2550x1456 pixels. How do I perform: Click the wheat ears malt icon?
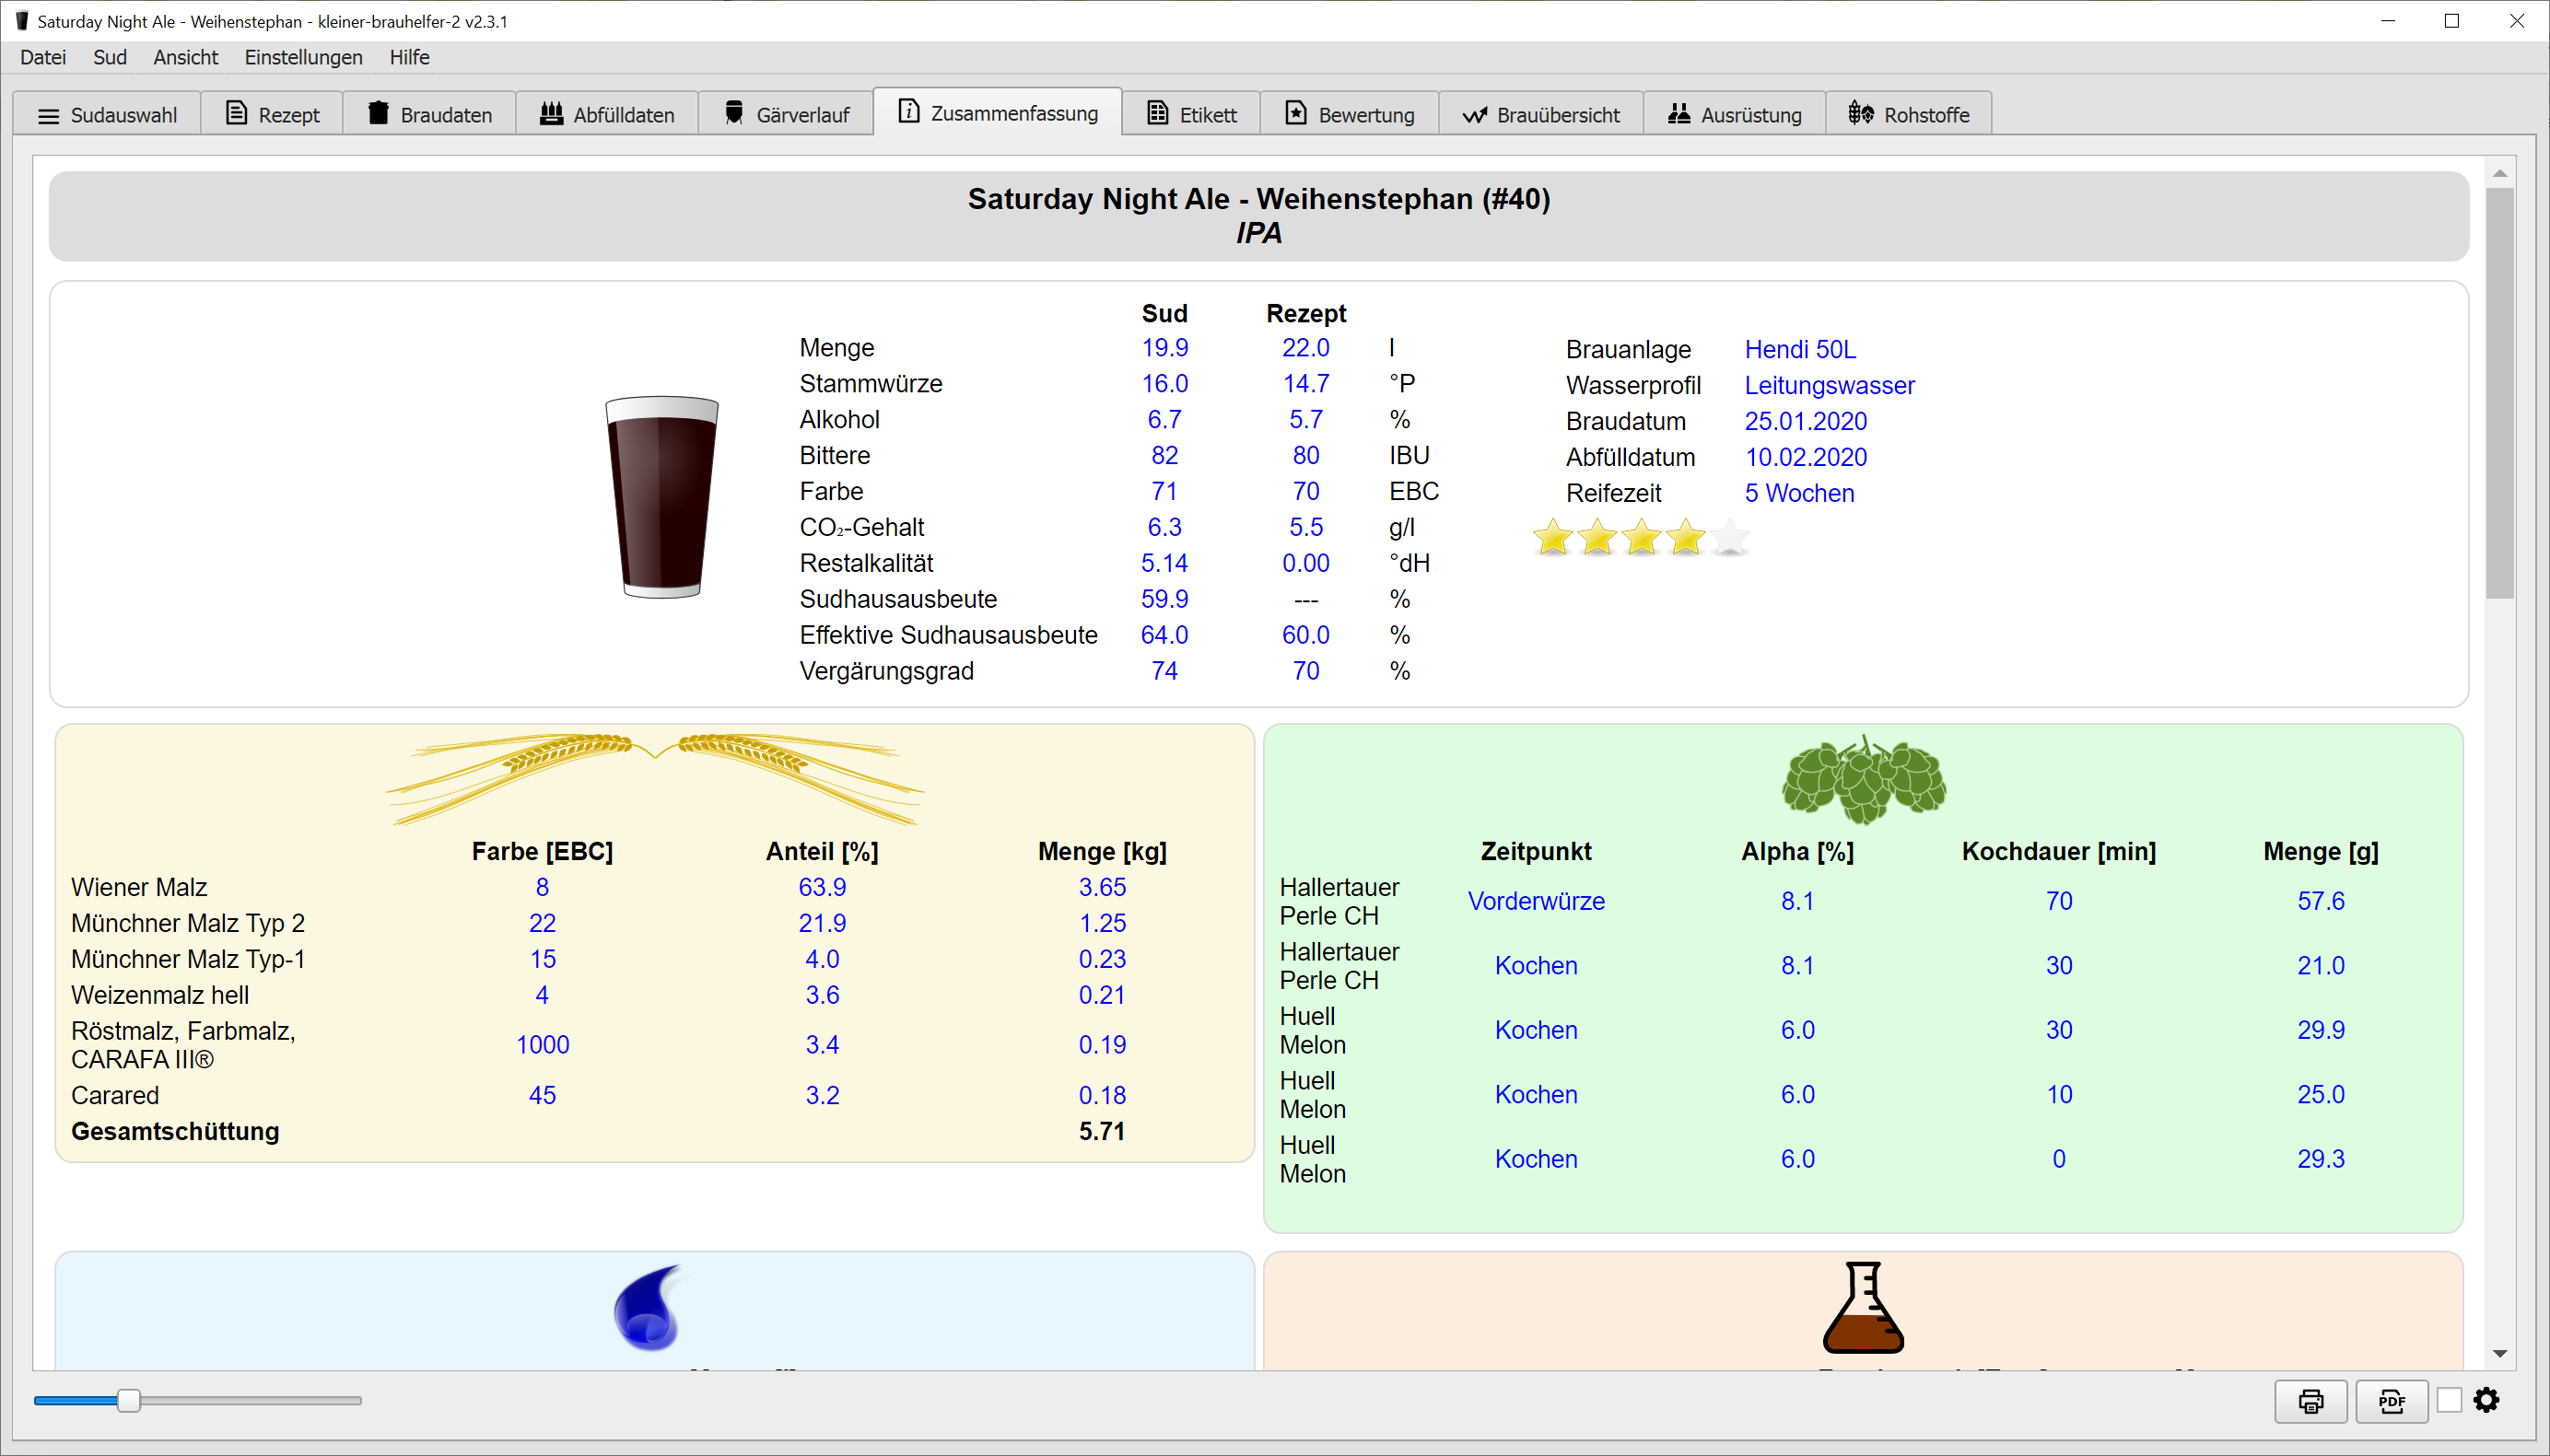pos(655,778)
